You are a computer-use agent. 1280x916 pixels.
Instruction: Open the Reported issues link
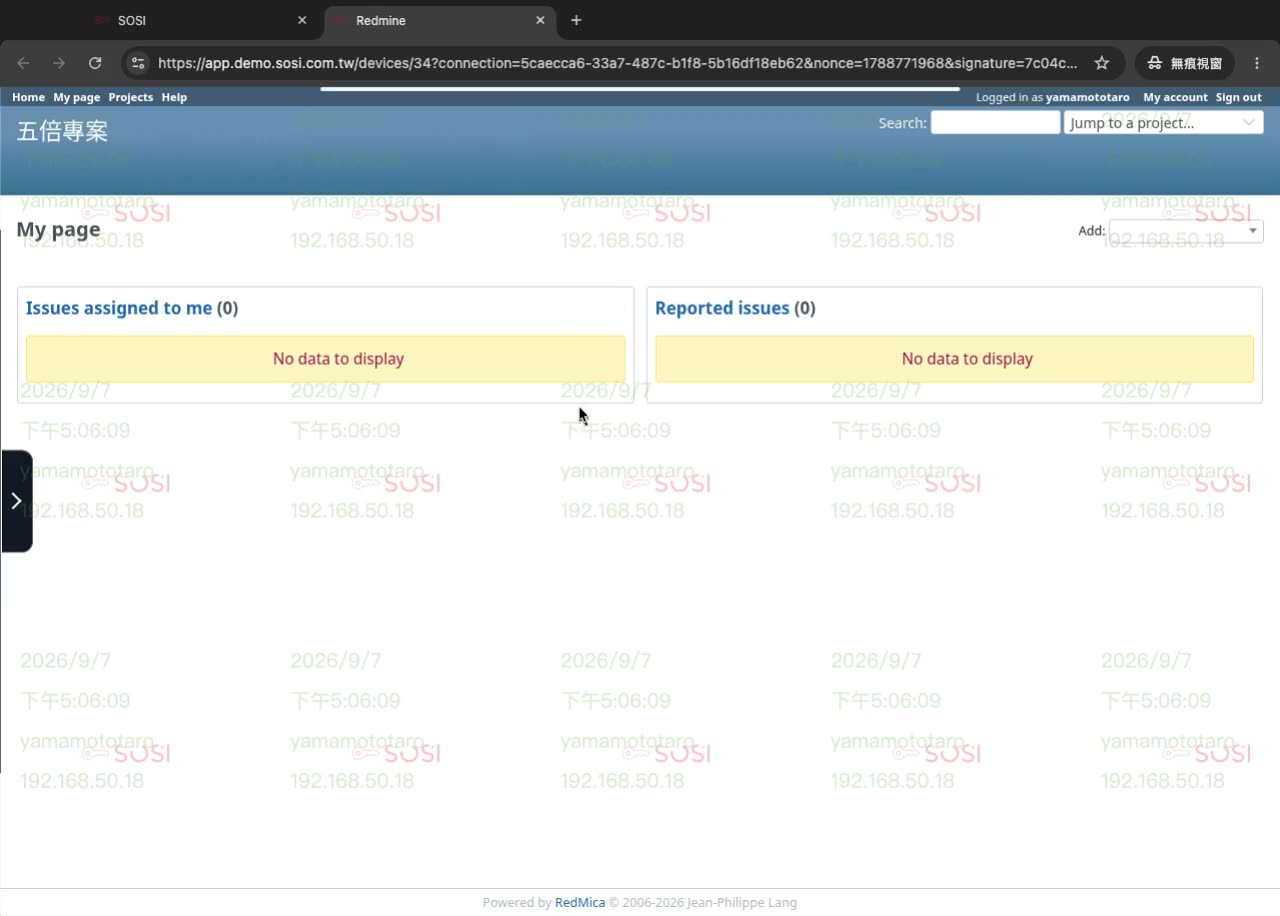coord(722,308)
